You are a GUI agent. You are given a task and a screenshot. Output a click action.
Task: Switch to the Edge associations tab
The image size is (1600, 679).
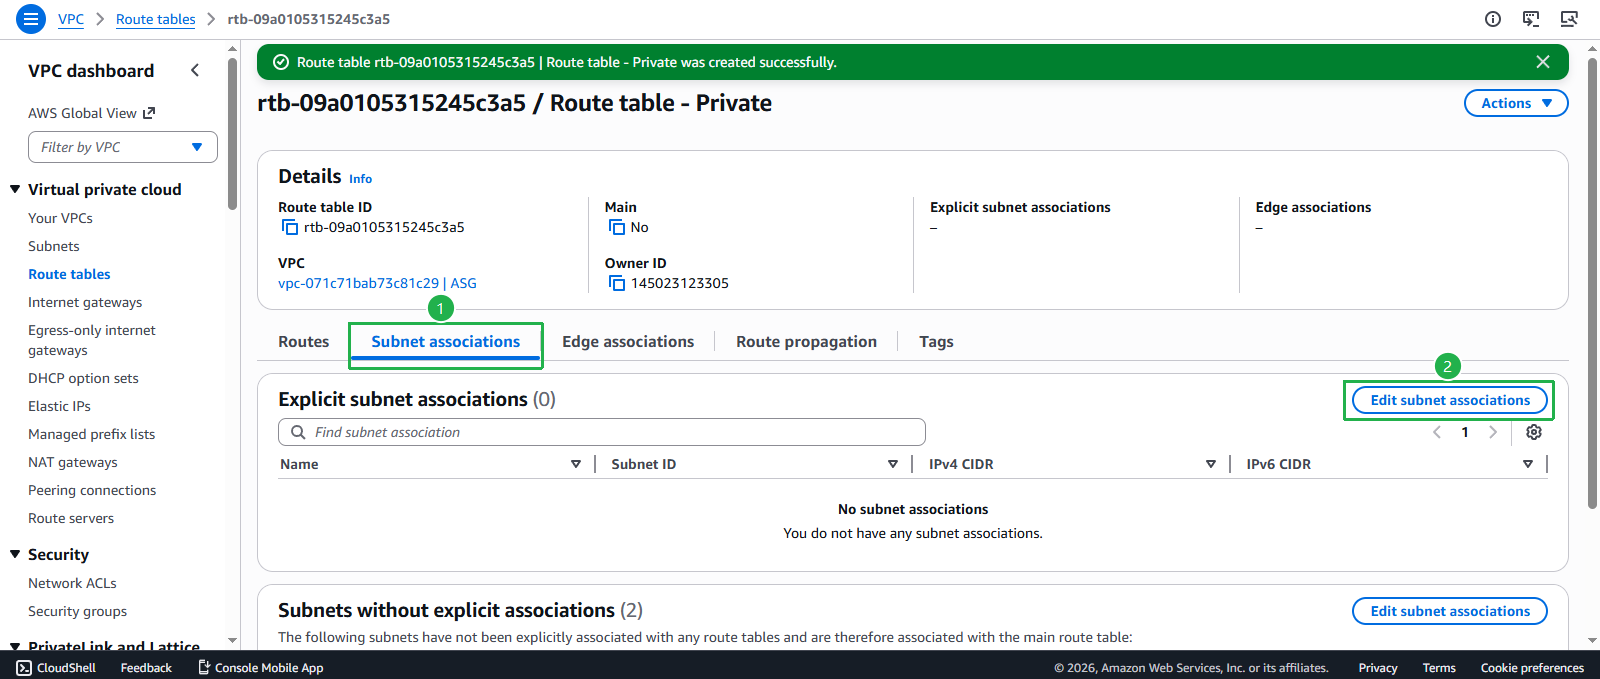tap(628, 341)
